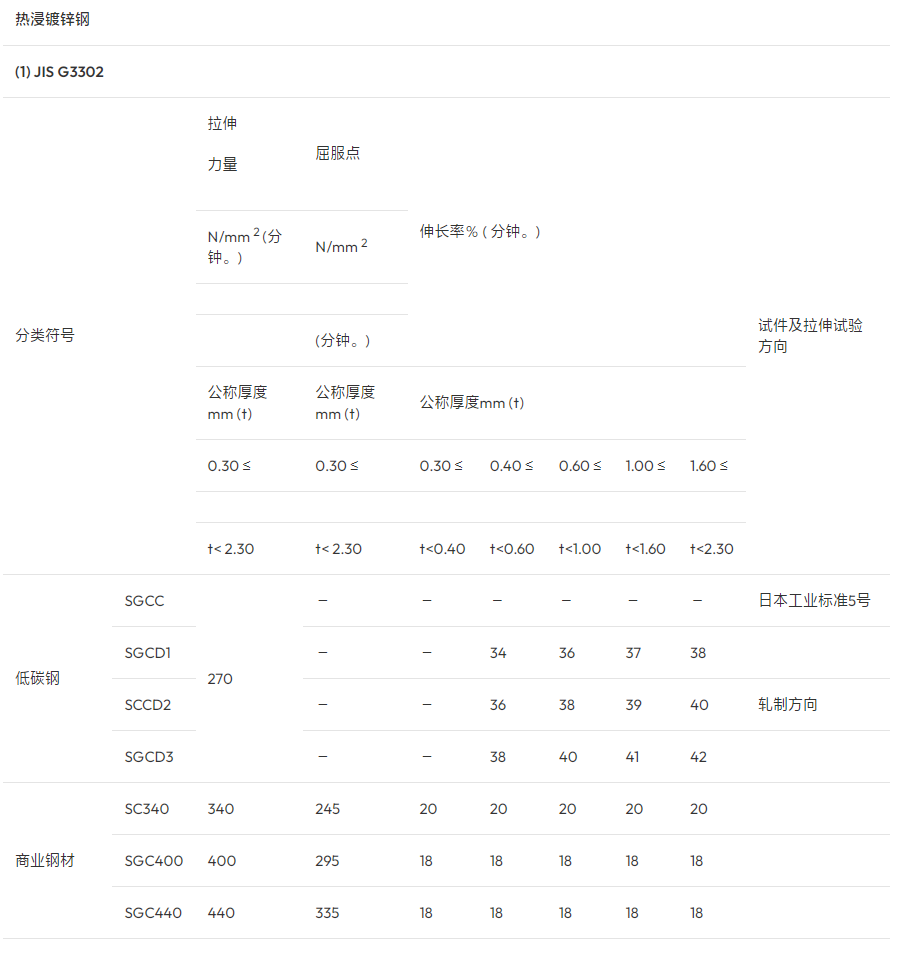Select the 轧制方向 cell
This screenshot has width=900, height=954.
[788, 705]
